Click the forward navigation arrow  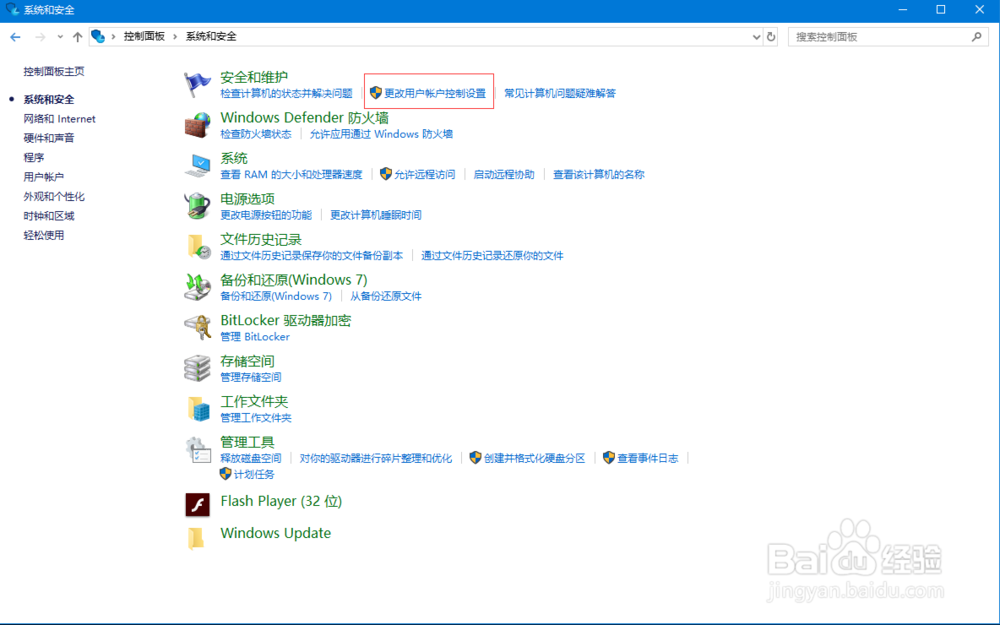click(x=40, y=37)
